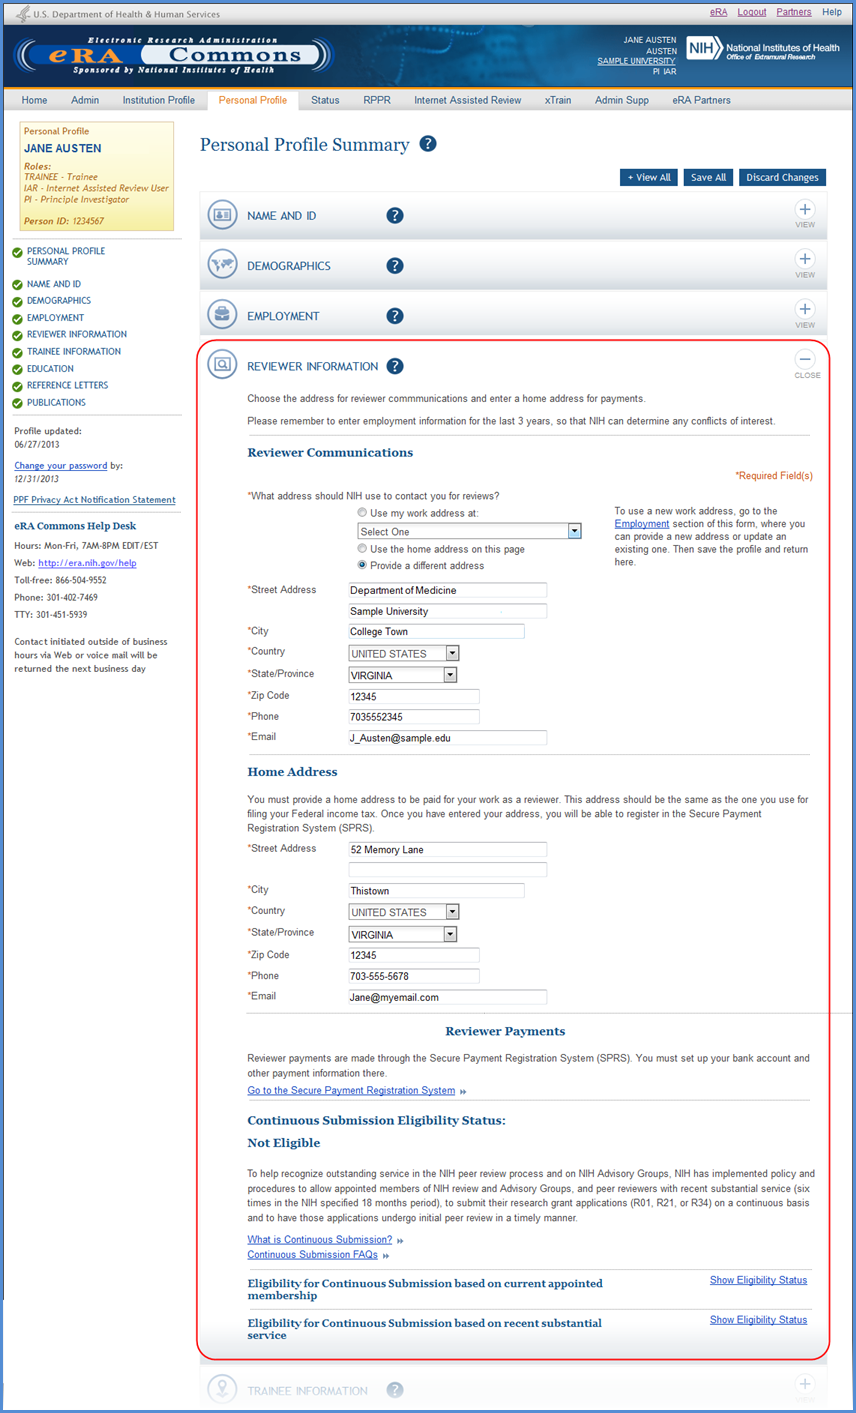Click the + View All button
Viewport: 856px width, 1413px height.
click(649, 177)
